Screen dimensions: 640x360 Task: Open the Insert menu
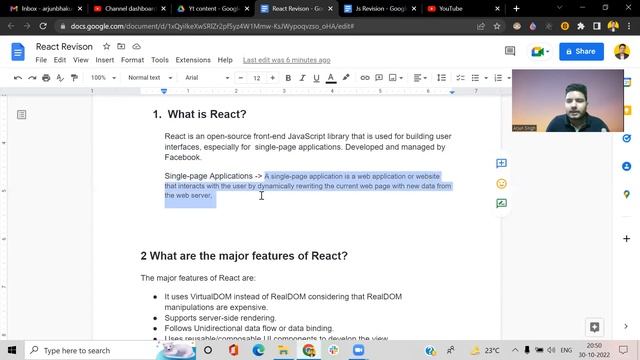[x=104, y=60]
